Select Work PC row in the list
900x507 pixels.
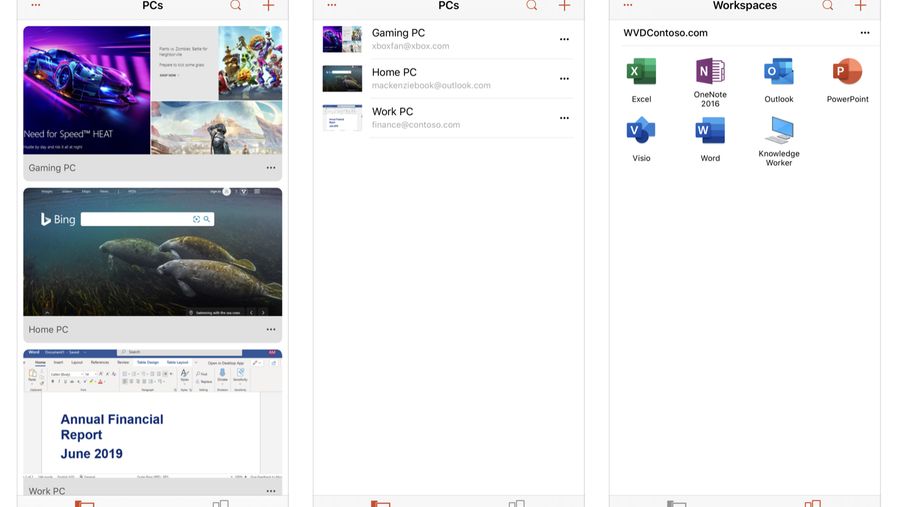point(448,118)
